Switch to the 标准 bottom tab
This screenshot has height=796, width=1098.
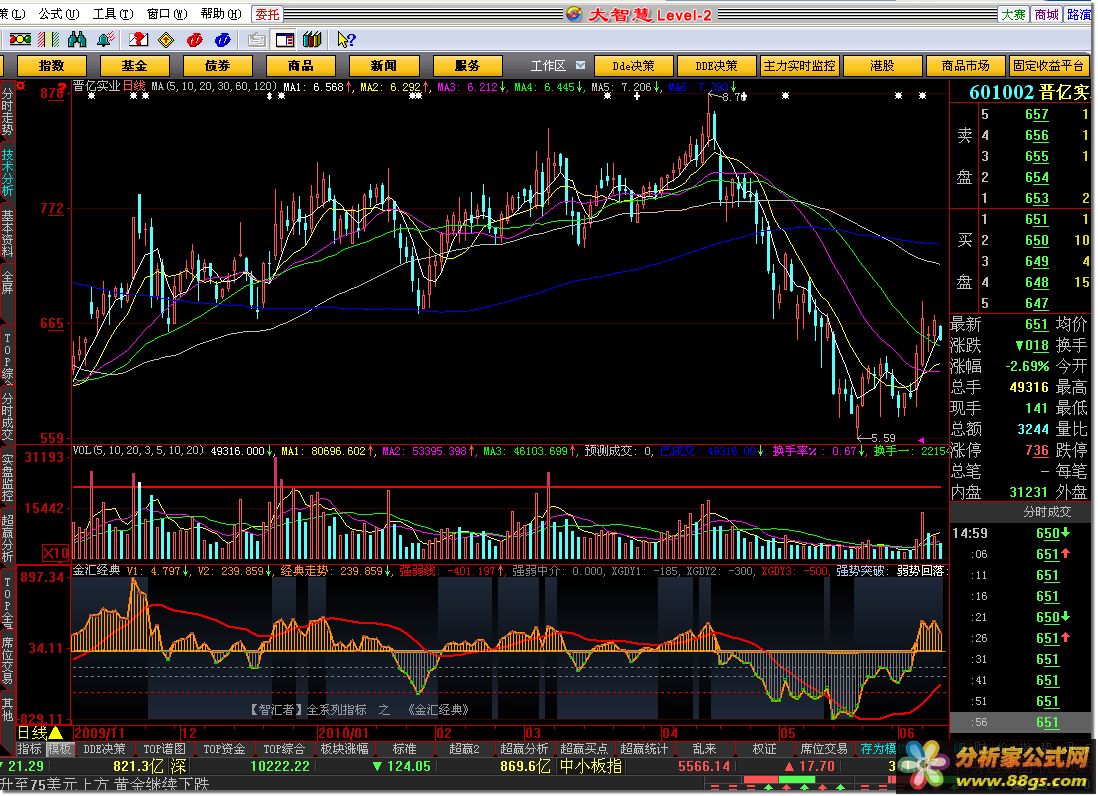pos(404,749)
